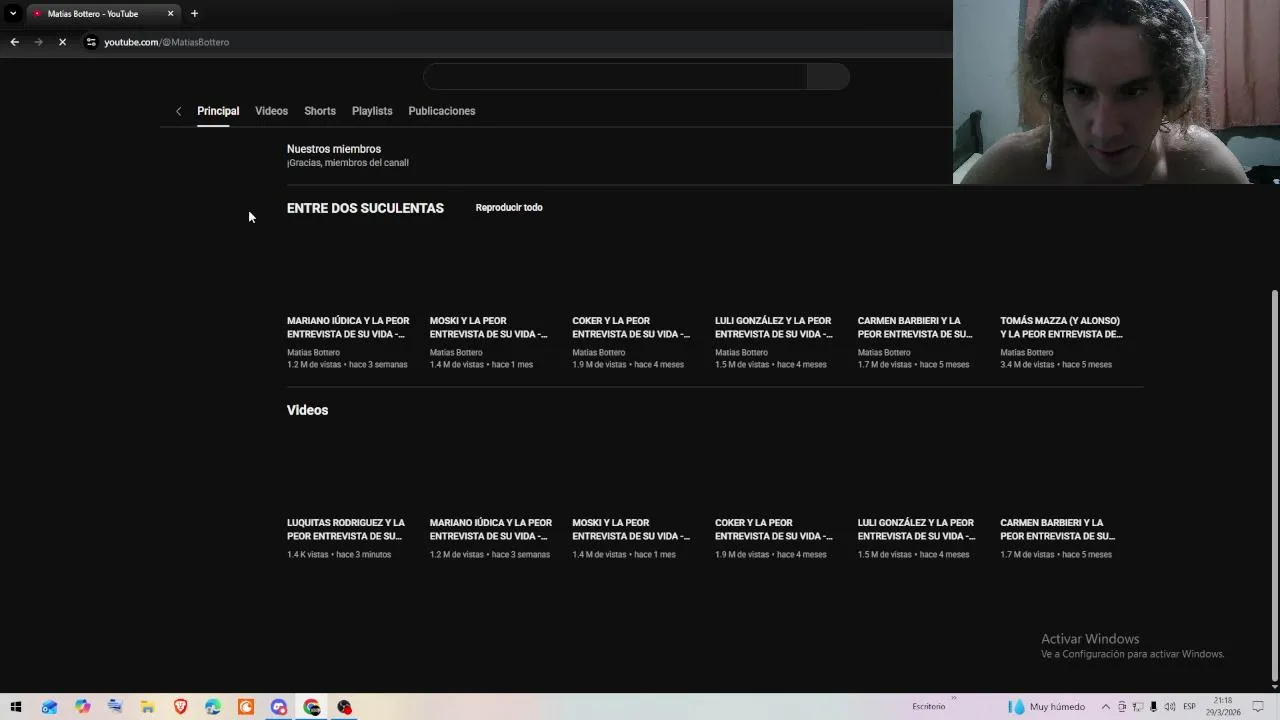Click the YouTube search button

(x=828, y=77)
